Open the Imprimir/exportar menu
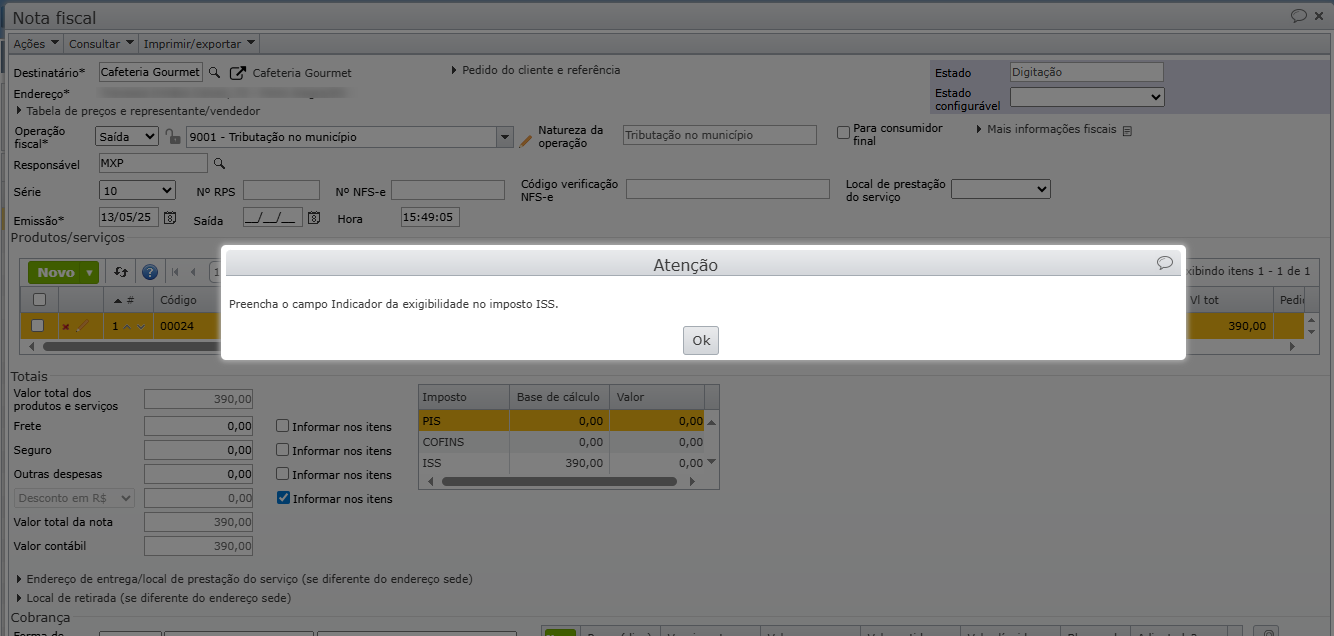The image size is (1334, 636). [x=200, y=44]
